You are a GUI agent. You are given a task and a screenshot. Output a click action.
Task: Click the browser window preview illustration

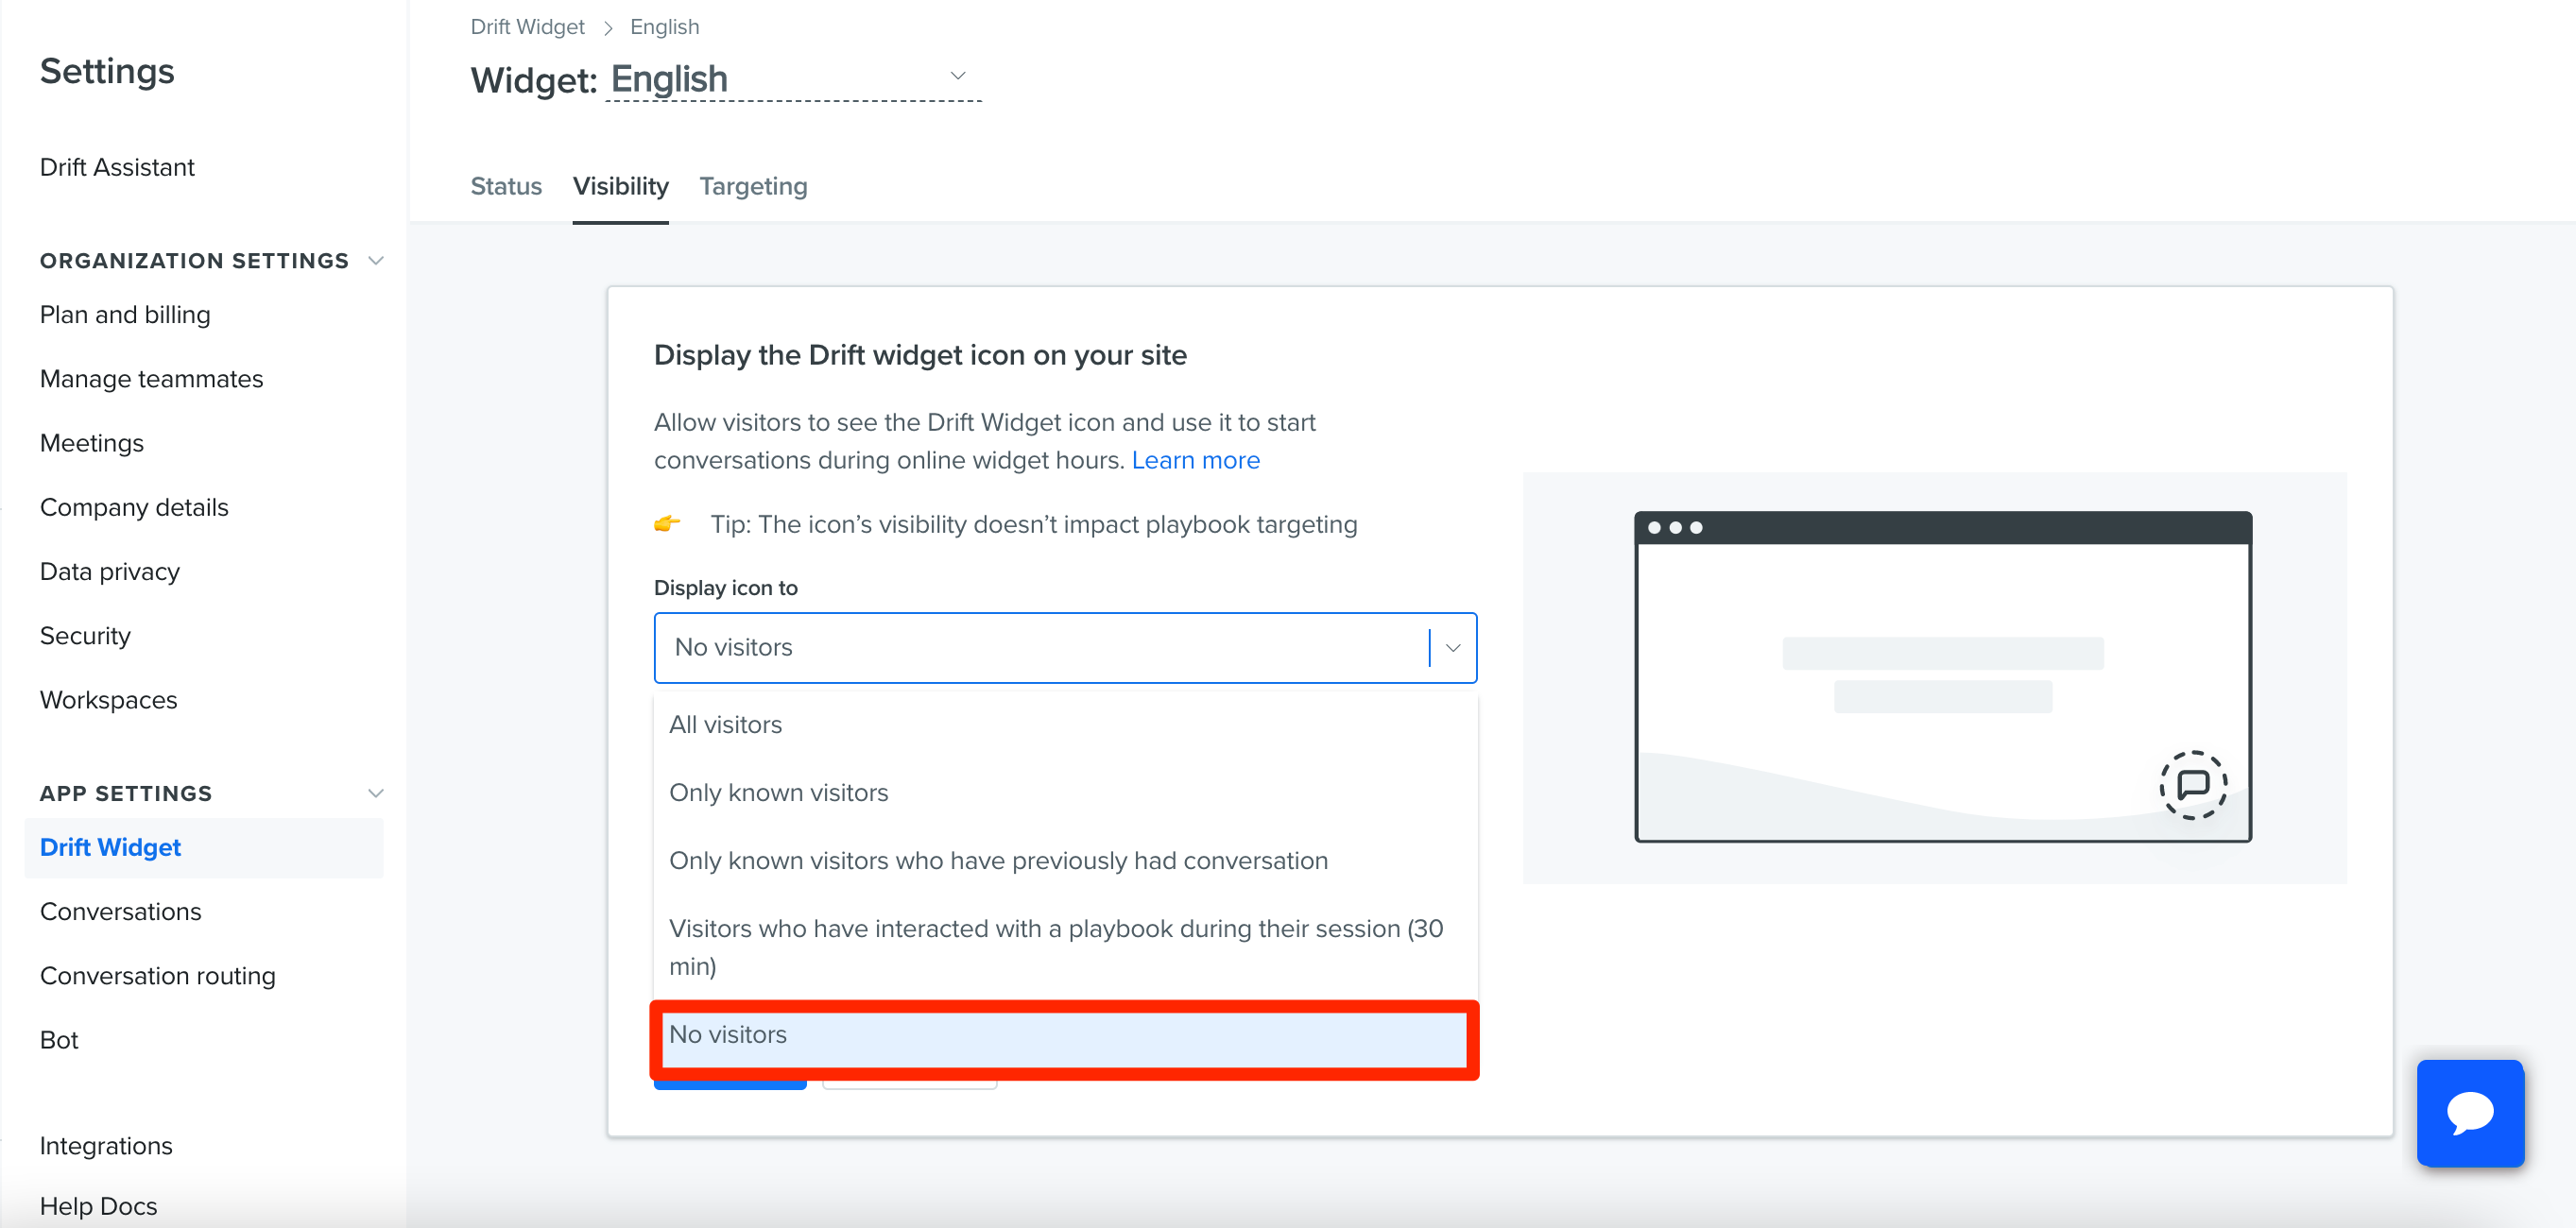click(x=1942, y=677)
